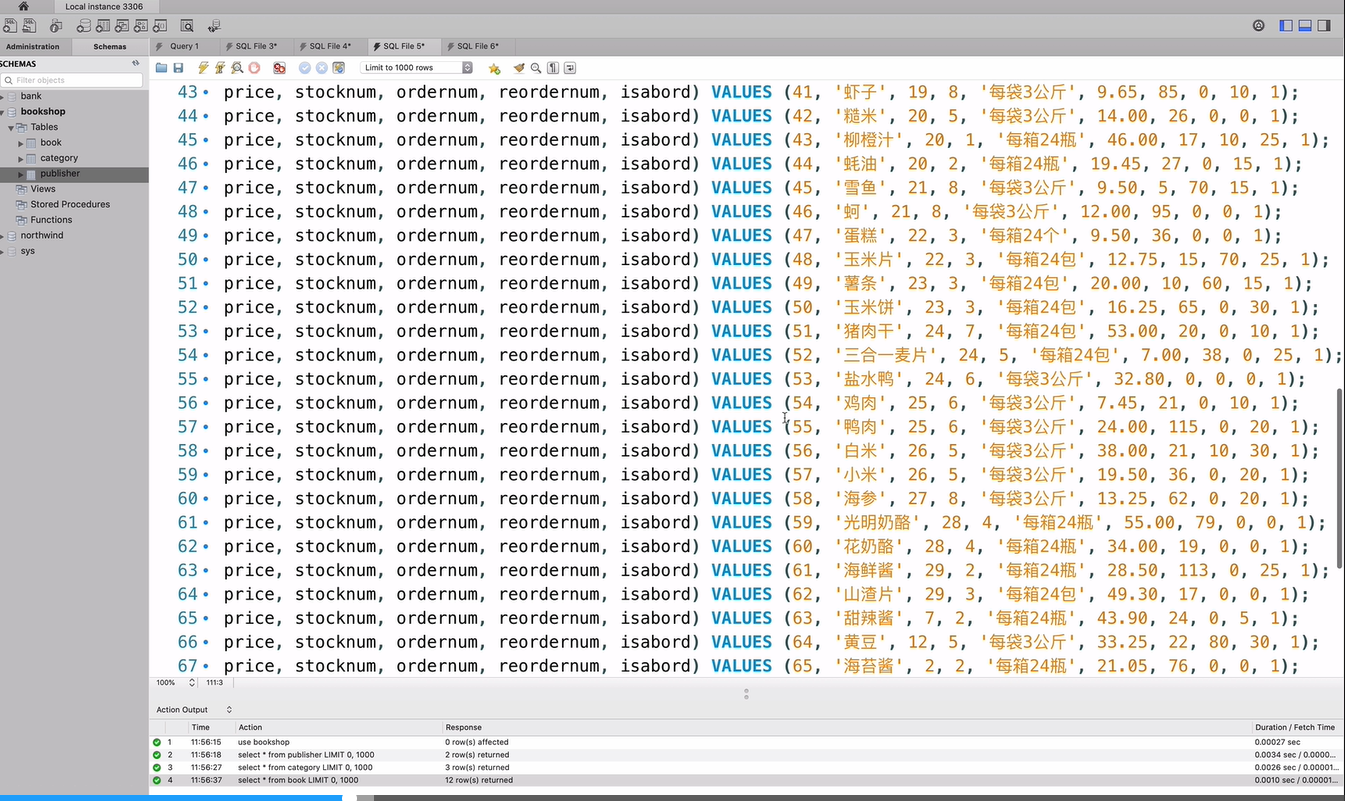Create a new table icon
Screen dimensions: 1345x801
(x=103, y=25)
